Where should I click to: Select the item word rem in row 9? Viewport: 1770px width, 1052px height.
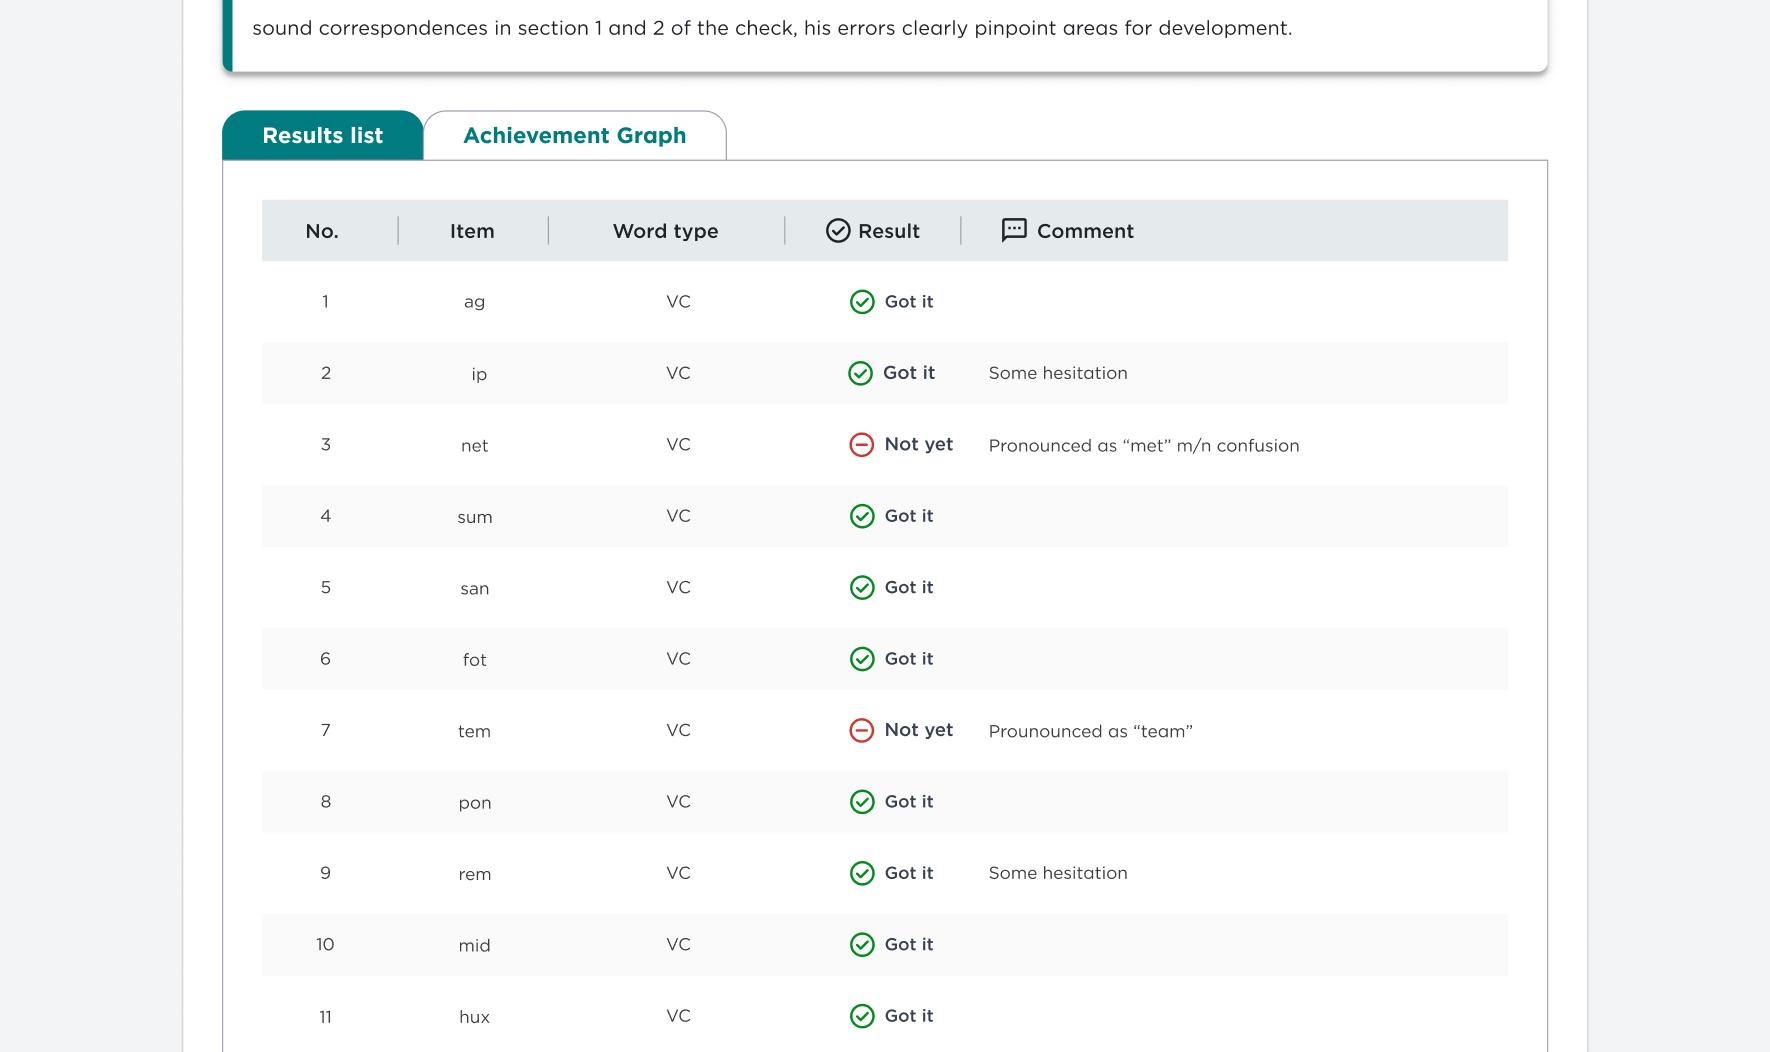coord(475,874)
